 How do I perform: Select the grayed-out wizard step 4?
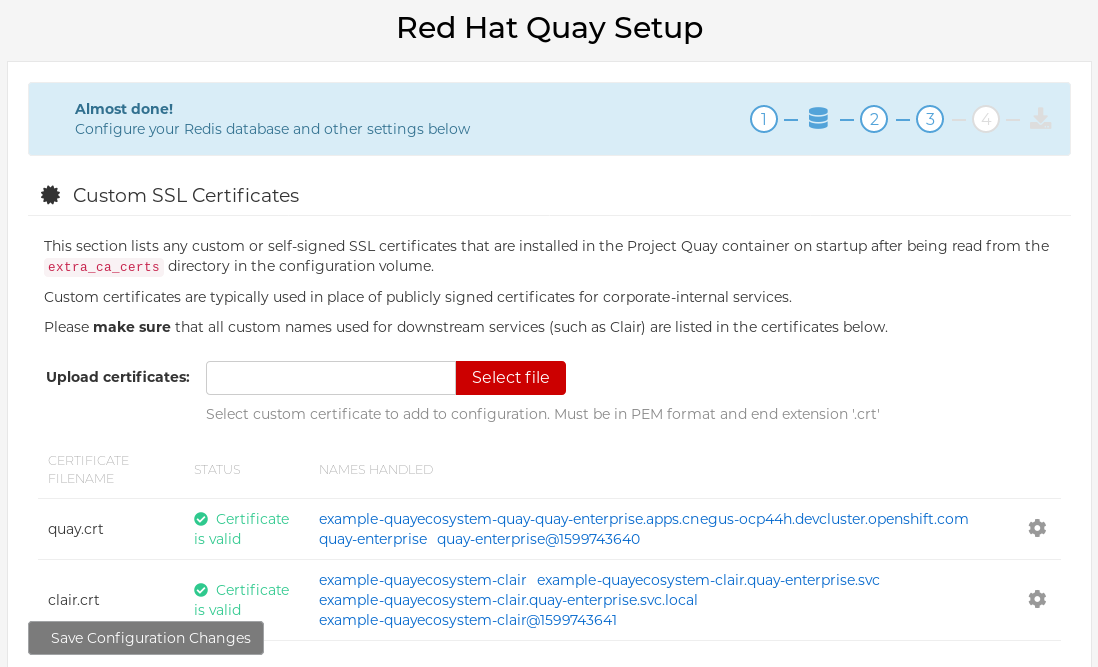[985, 118]
